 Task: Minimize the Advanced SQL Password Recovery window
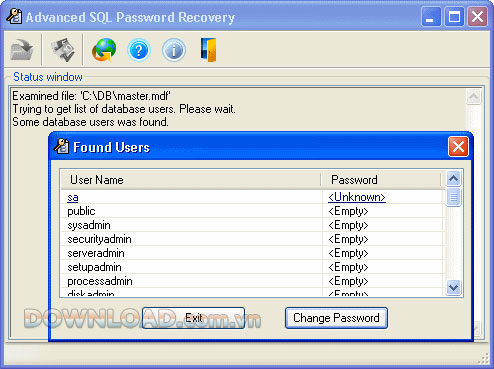pos(431,17)
